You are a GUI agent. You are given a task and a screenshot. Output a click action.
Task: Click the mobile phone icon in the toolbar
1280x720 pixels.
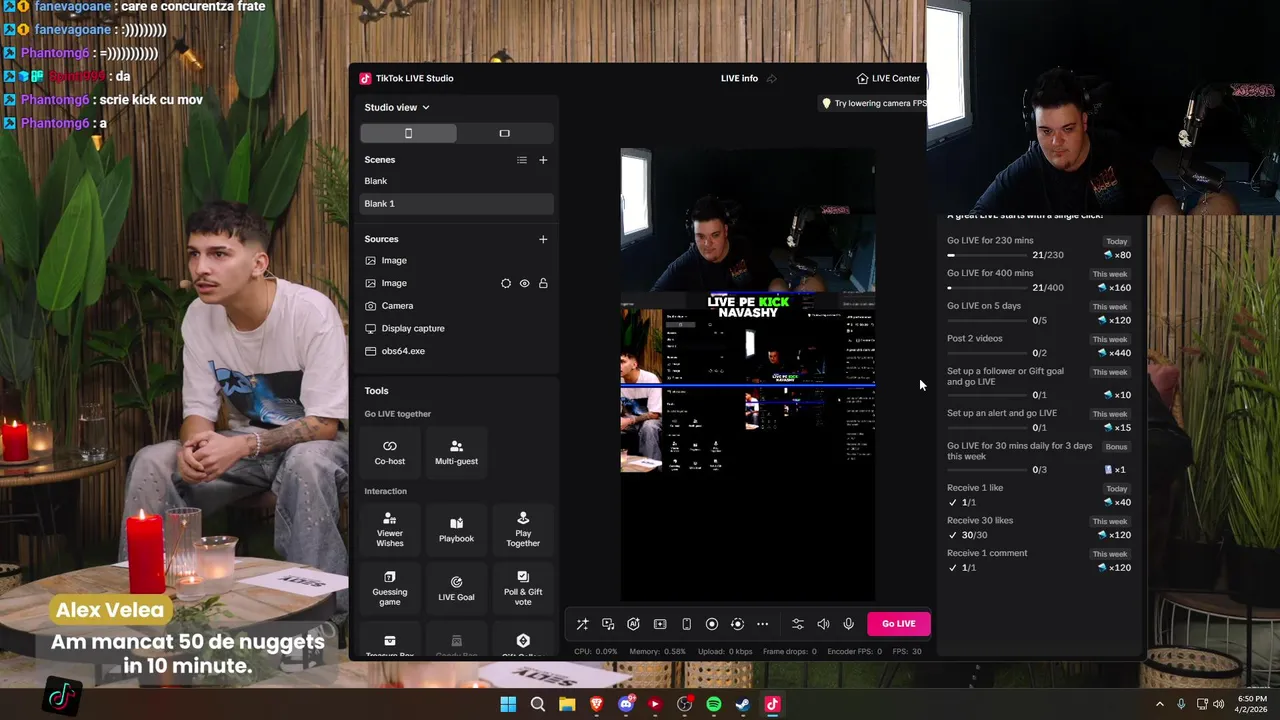[686, 624]
